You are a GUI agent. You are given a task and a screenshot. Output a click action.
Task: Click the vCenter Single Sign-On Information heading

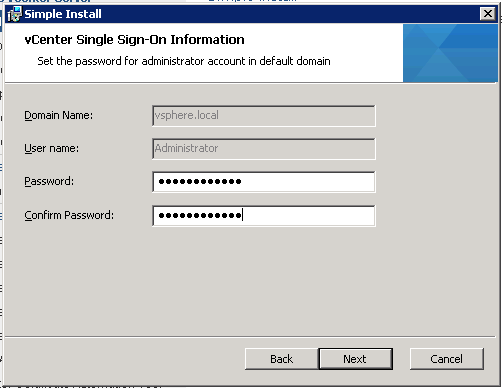[134, 40]
